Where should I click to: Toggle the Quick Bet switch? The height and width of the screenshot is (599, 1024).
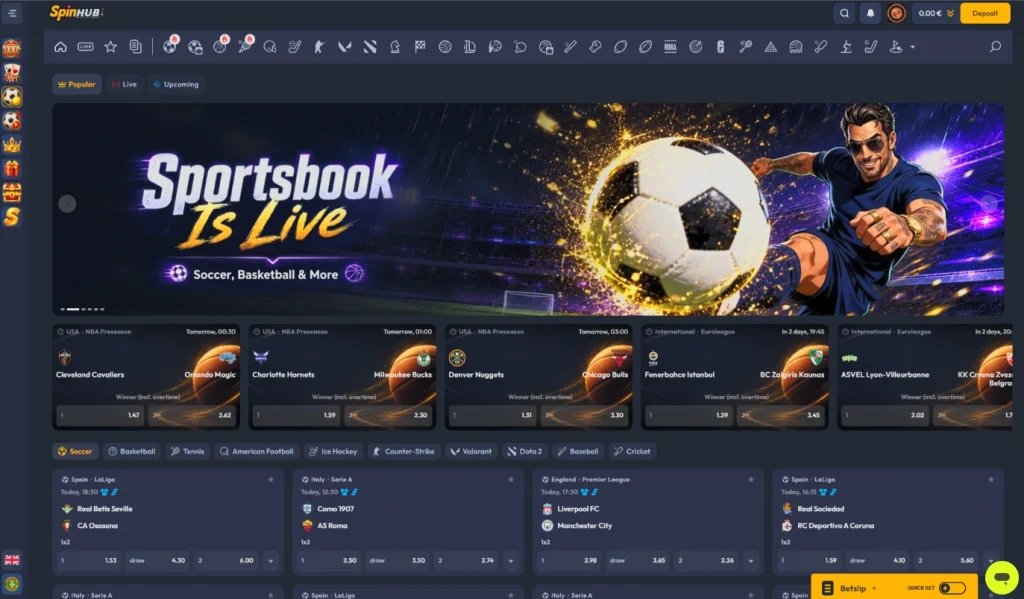[952, 588]
